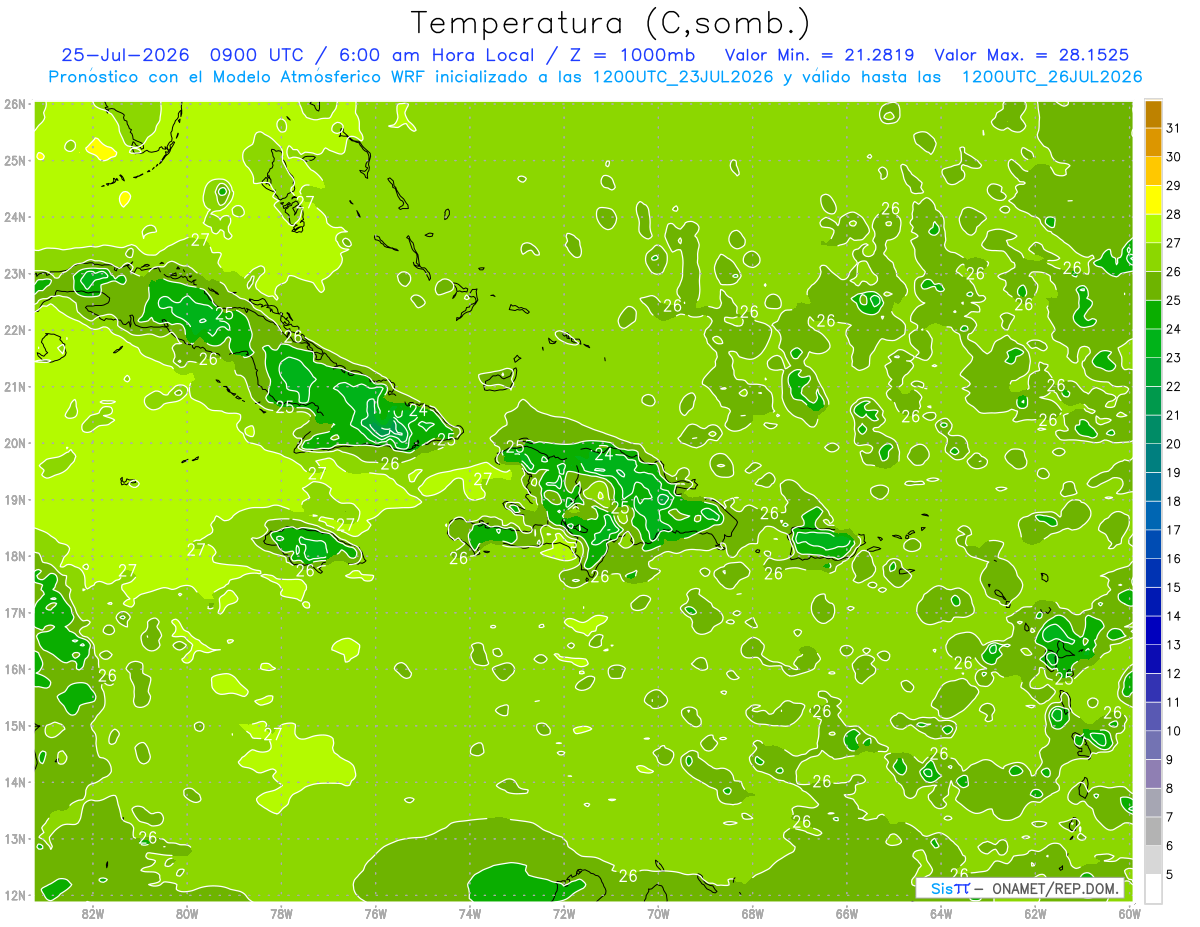Pick the orange-brown swatch above legend 31

[x=1153, y=114]
